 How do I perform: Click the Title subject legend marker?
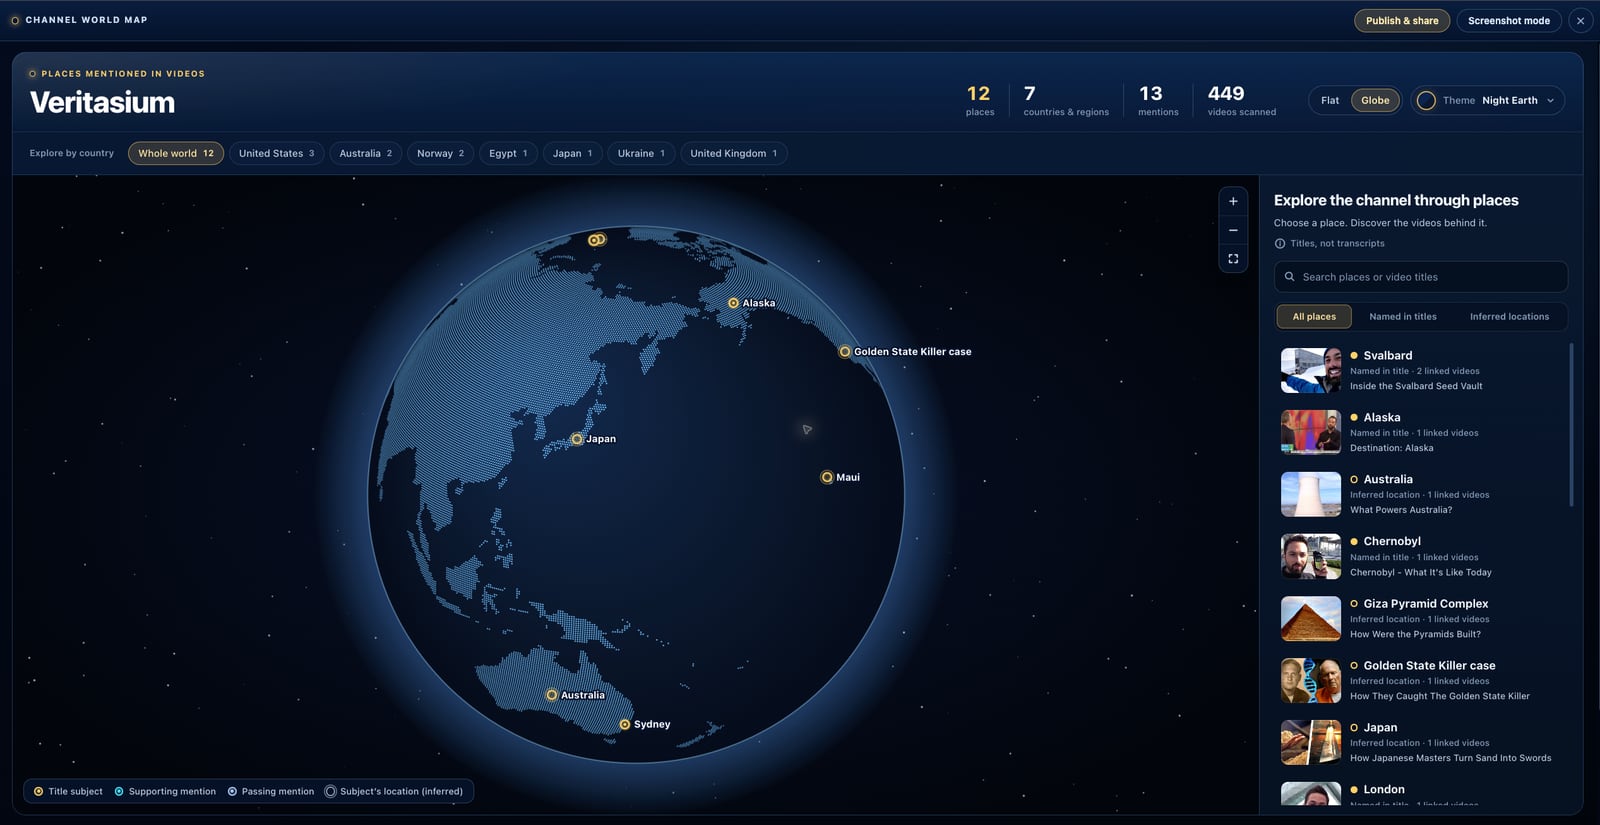[x=39, y=791]
